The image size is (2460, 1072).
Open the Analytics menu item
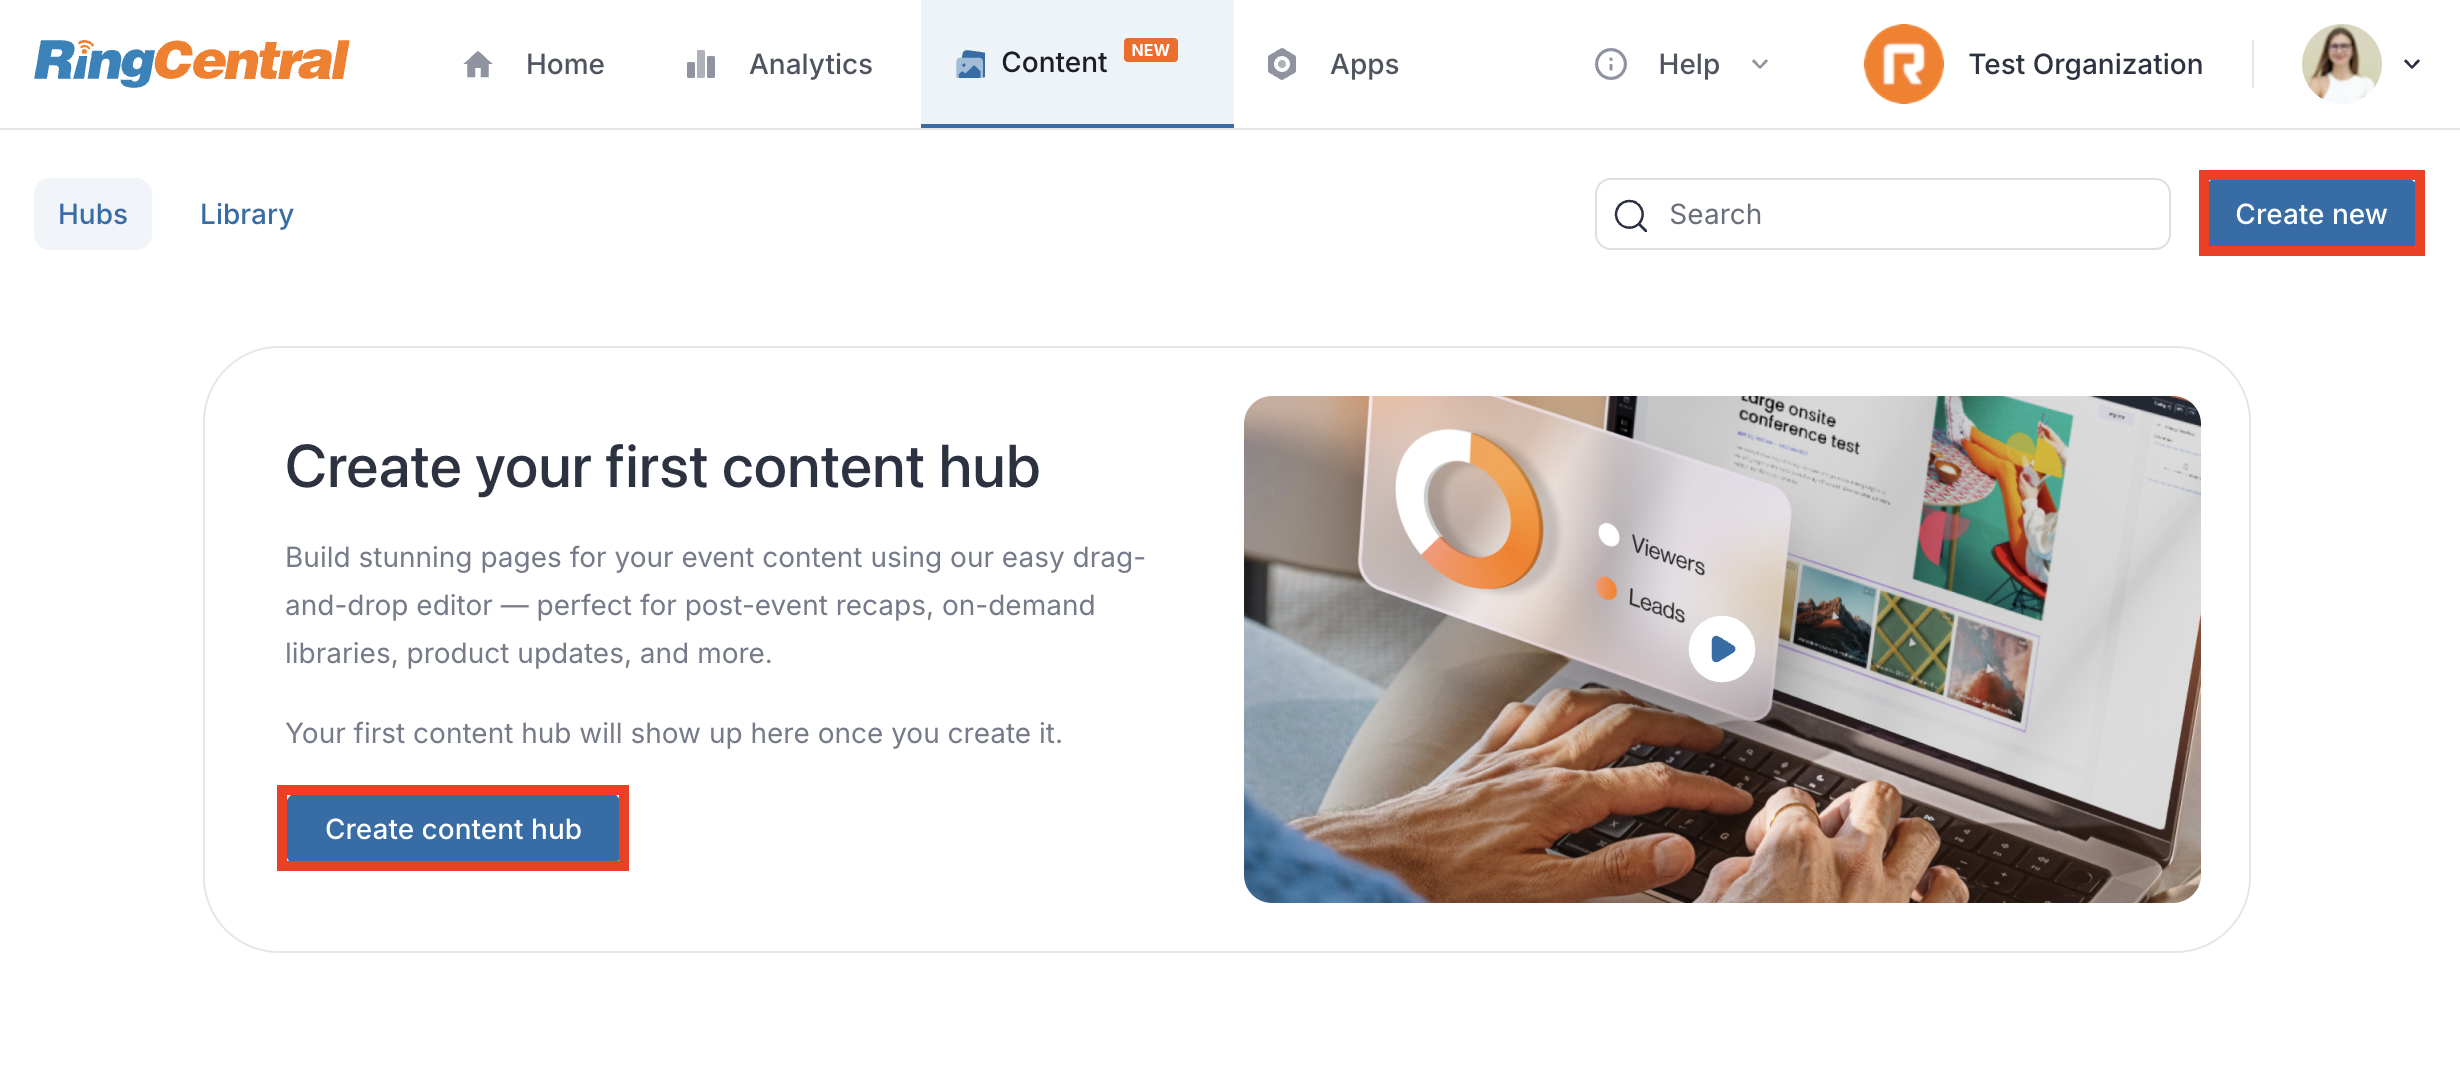[779, 64]
